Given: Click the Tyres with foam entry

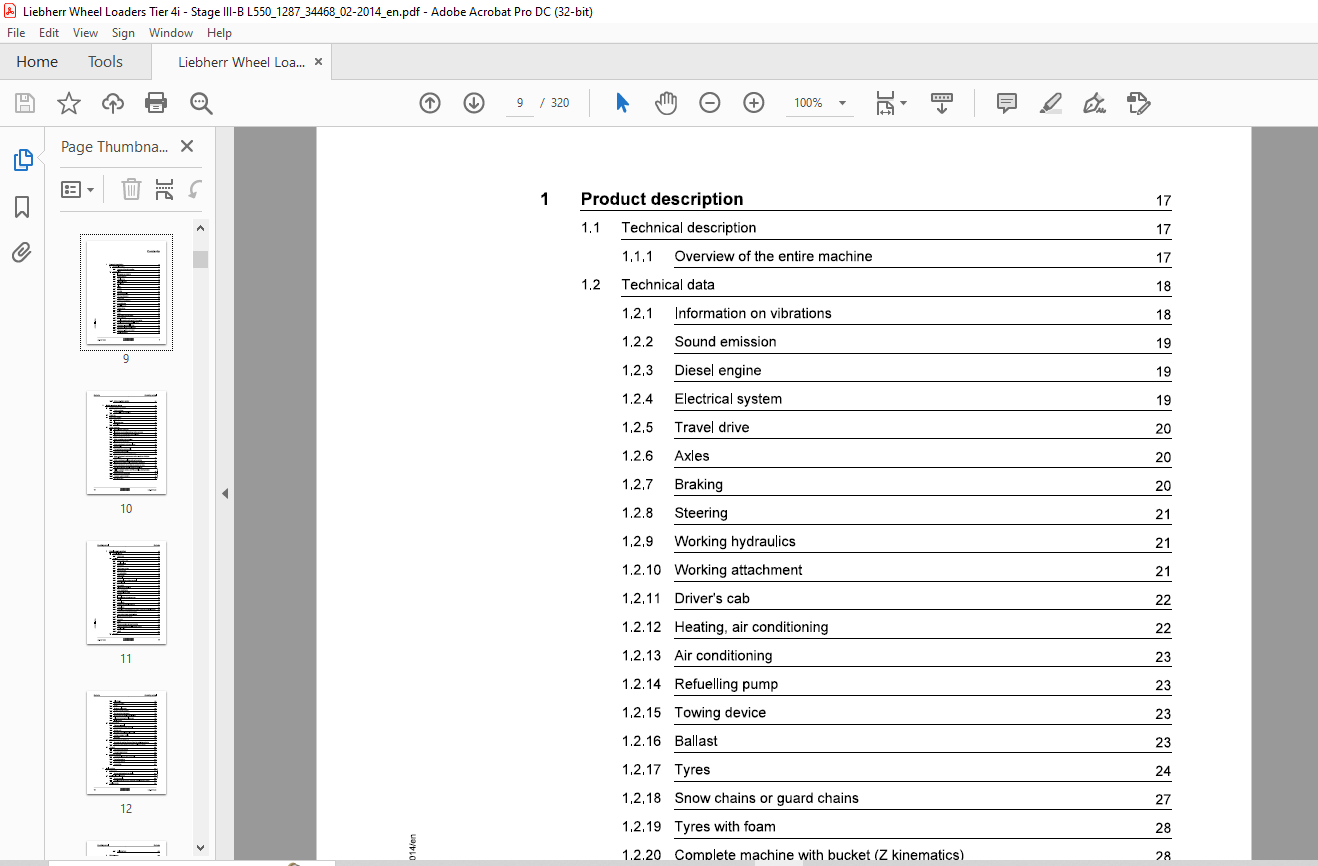Looking at the screenshot, I should (725, 827).
